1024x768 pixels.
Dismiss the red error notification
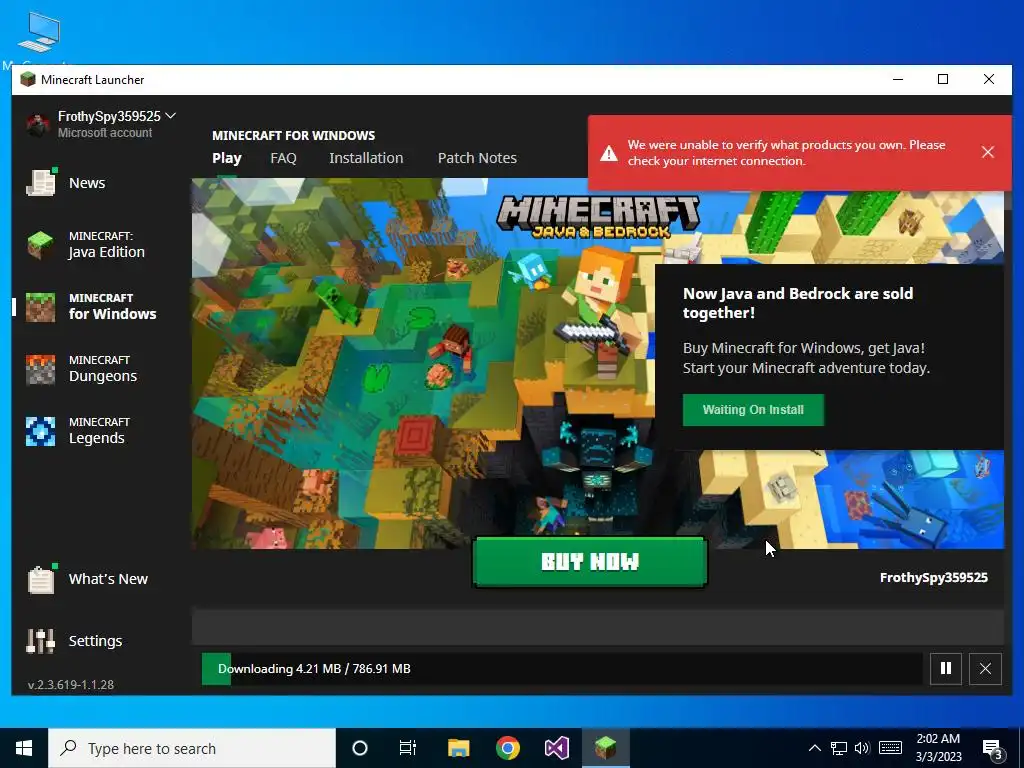987,152
